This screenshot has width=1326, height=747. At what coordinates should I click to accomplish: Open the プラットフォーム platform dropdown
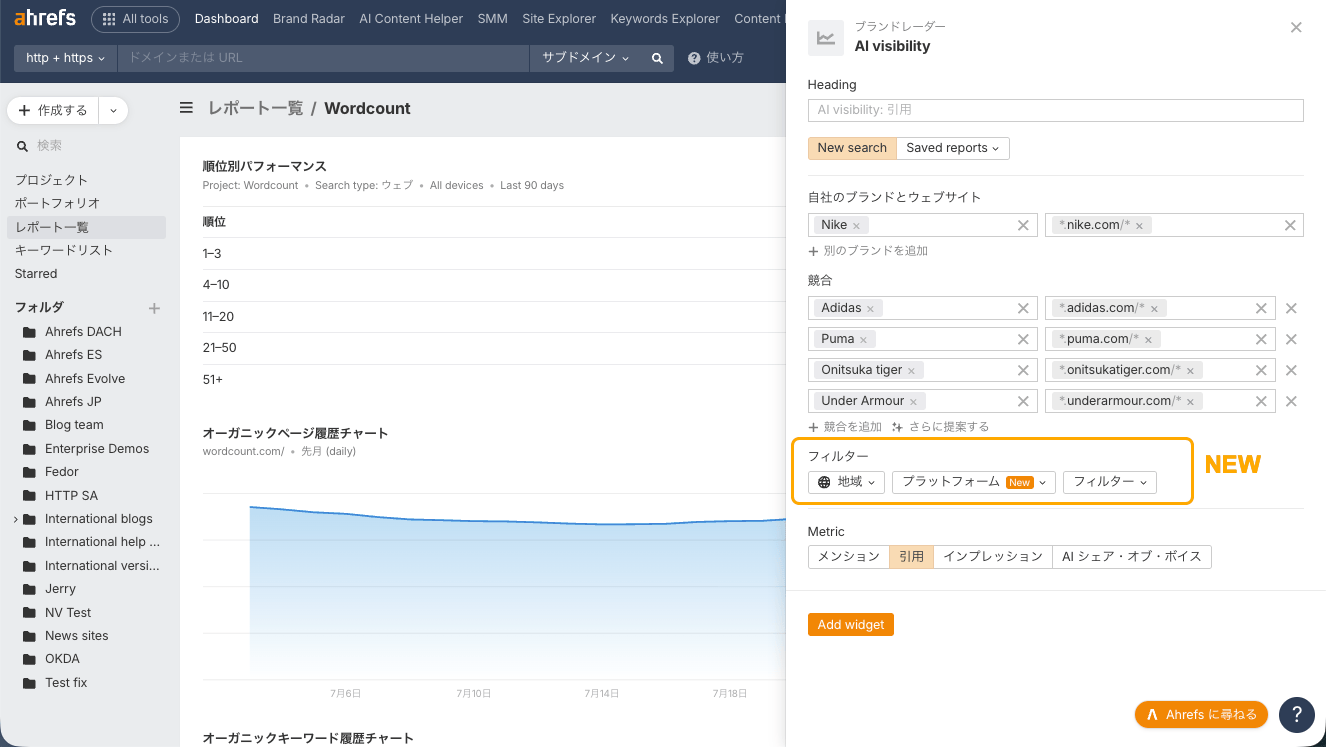(x=974, y=482)
